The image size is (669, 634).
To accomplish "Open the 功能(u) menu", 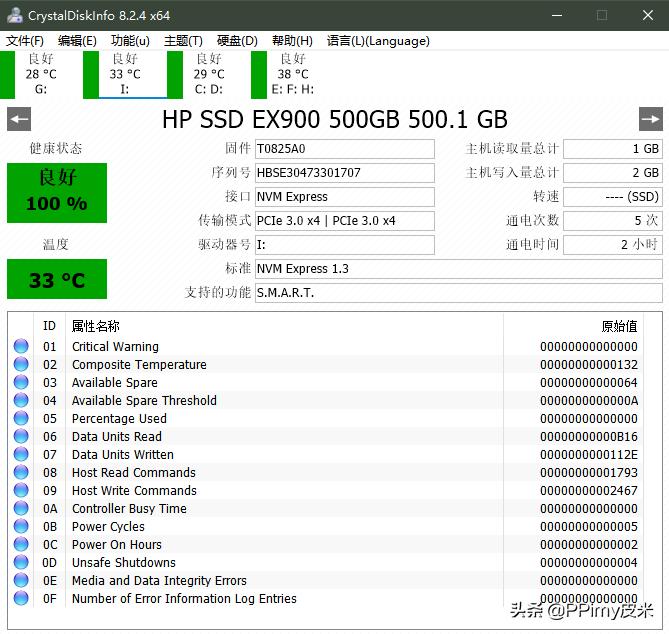I will [130, 41].
